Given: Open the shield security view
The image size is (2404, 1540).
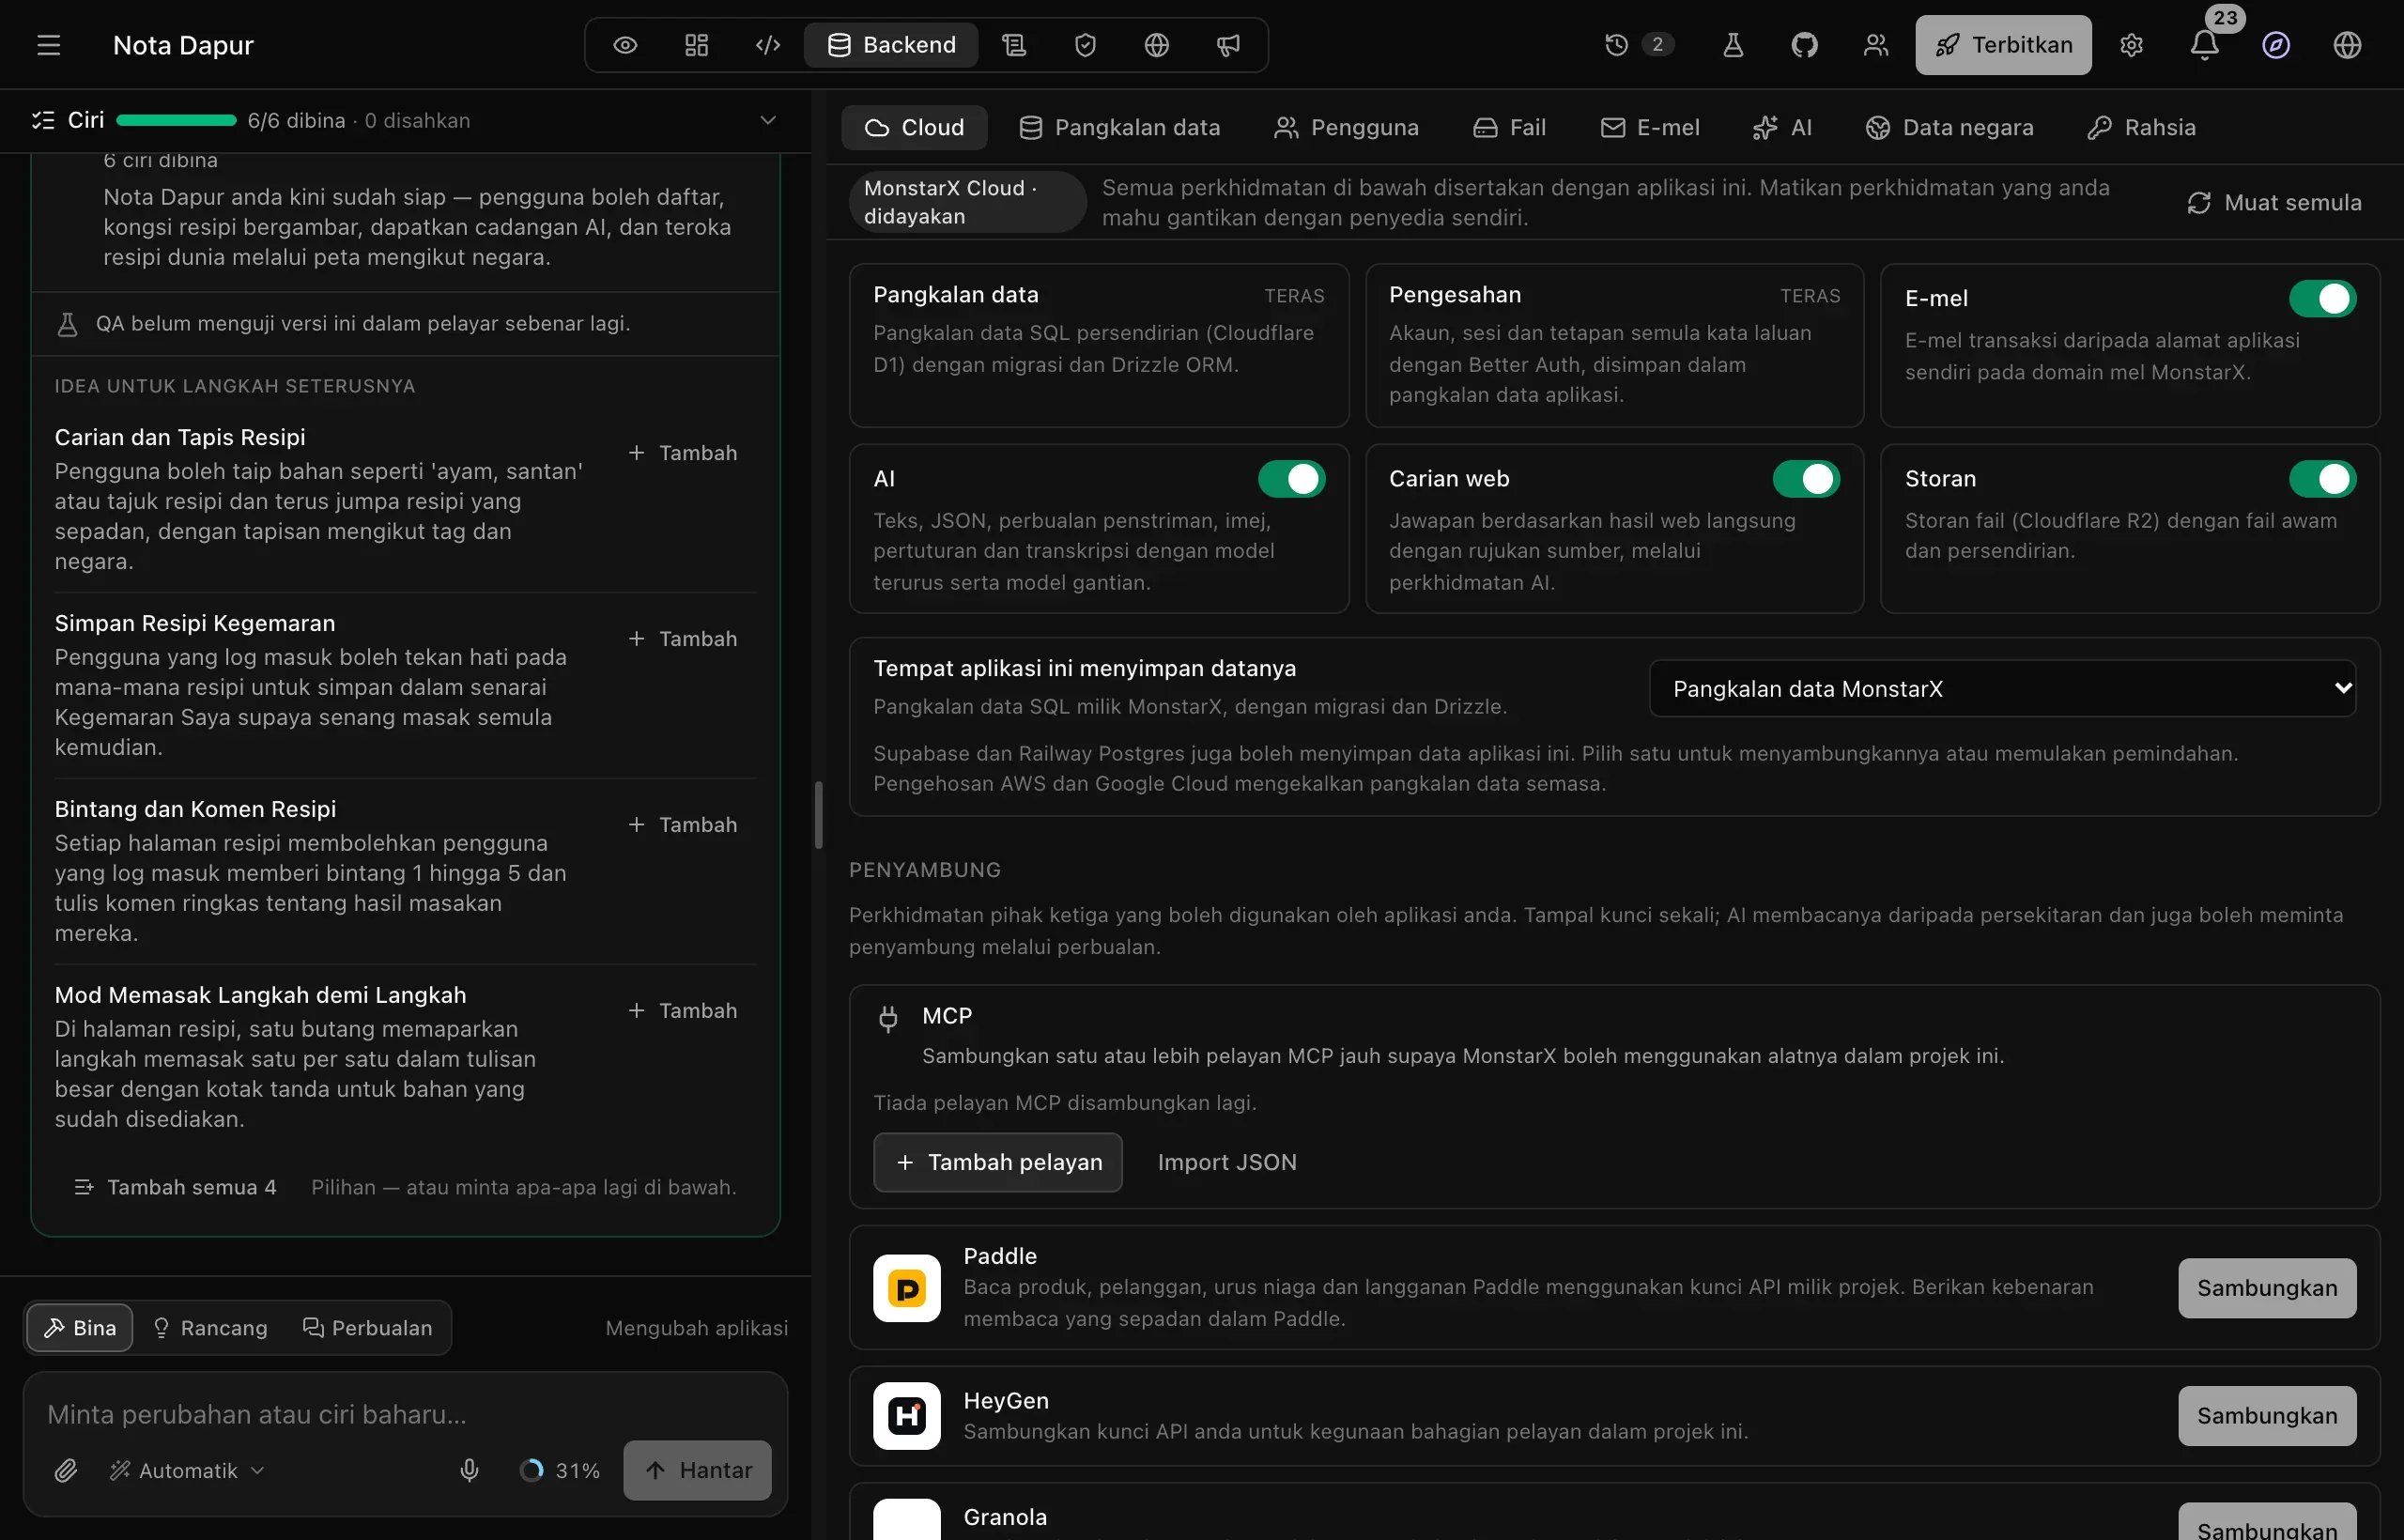Looking at the screenshot, I should 1085,45.
